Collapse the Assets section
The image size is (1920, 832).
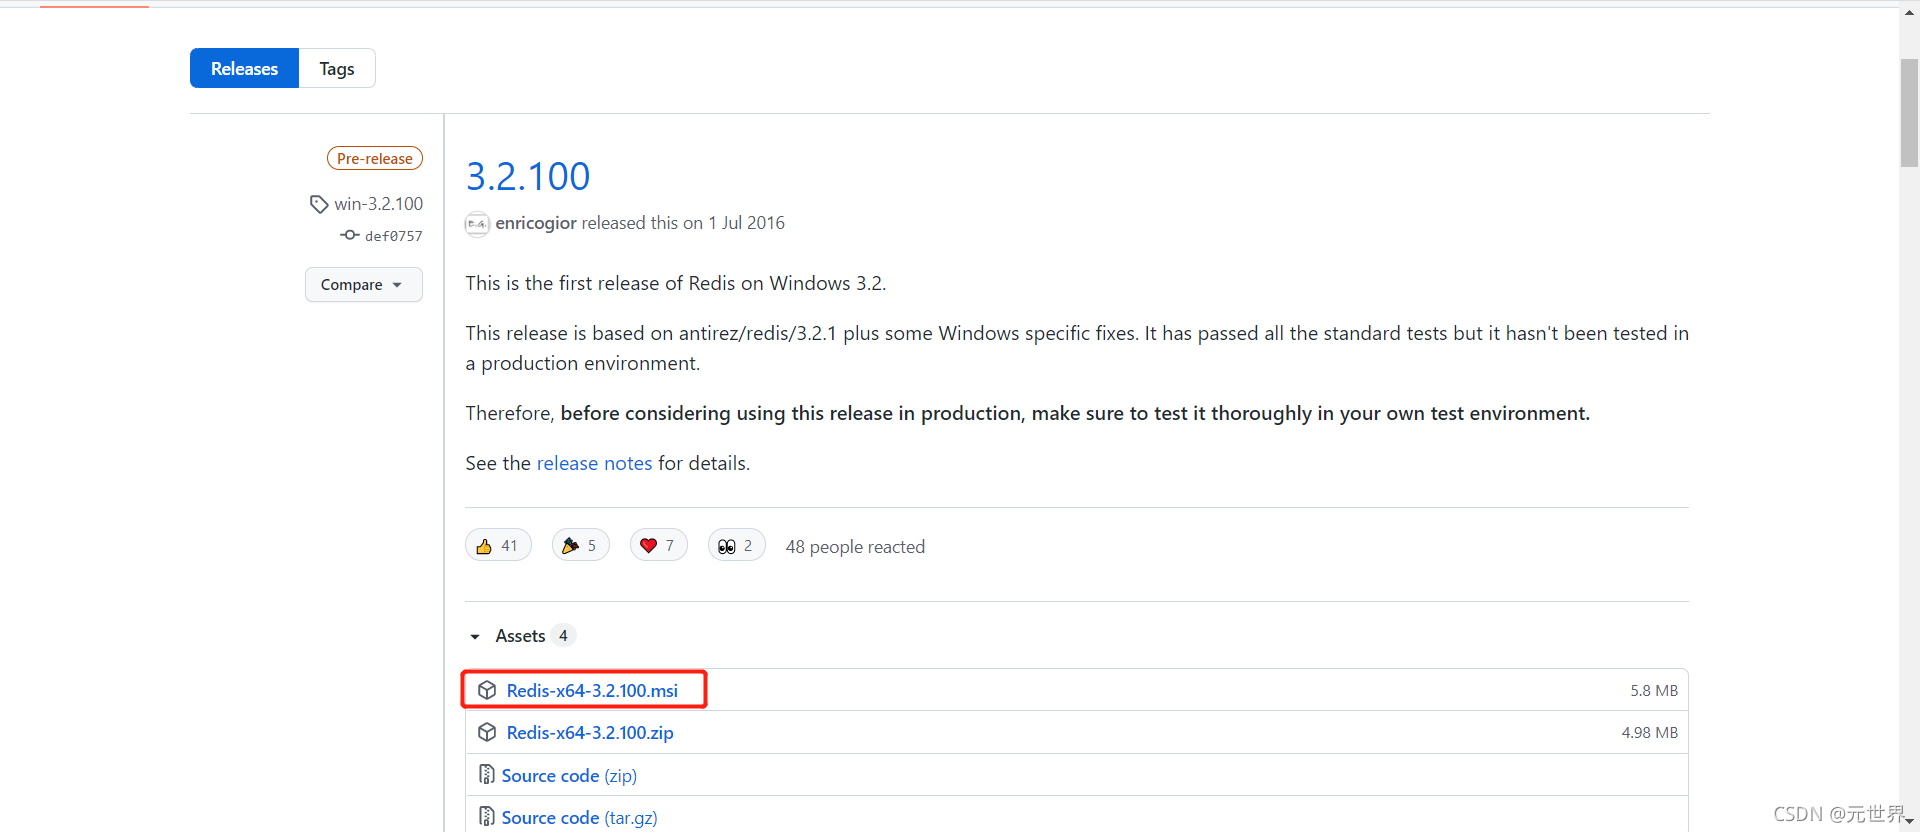click(475, 636)
